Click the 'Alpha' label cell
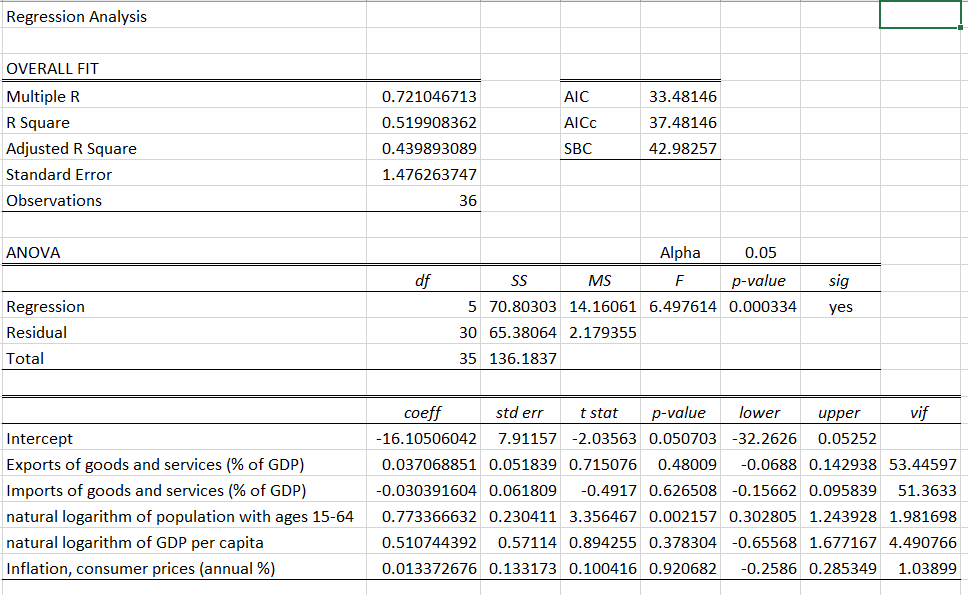 (680, 252)
